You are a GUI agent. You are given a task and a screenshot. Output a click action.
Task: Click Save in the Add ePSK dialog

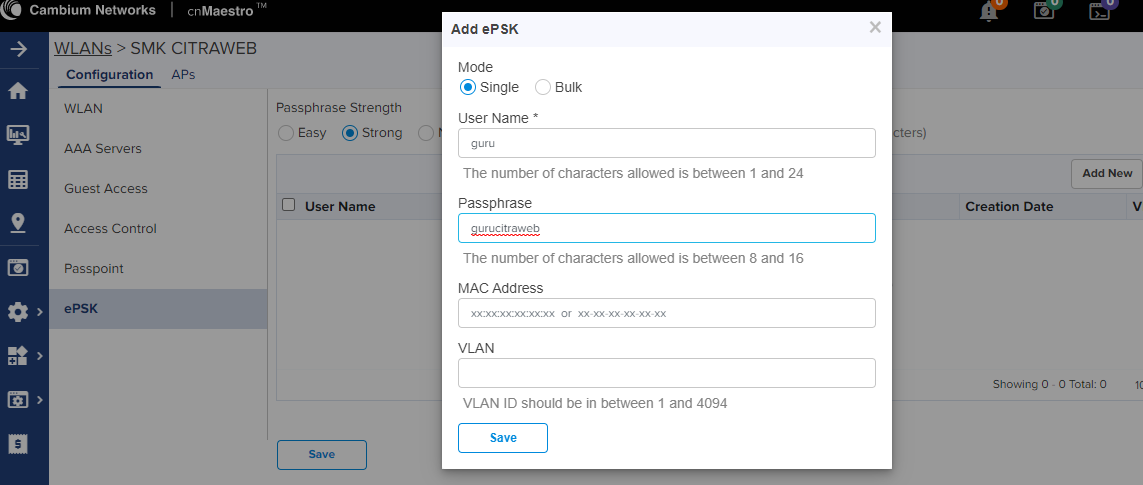tap(503, 438)
